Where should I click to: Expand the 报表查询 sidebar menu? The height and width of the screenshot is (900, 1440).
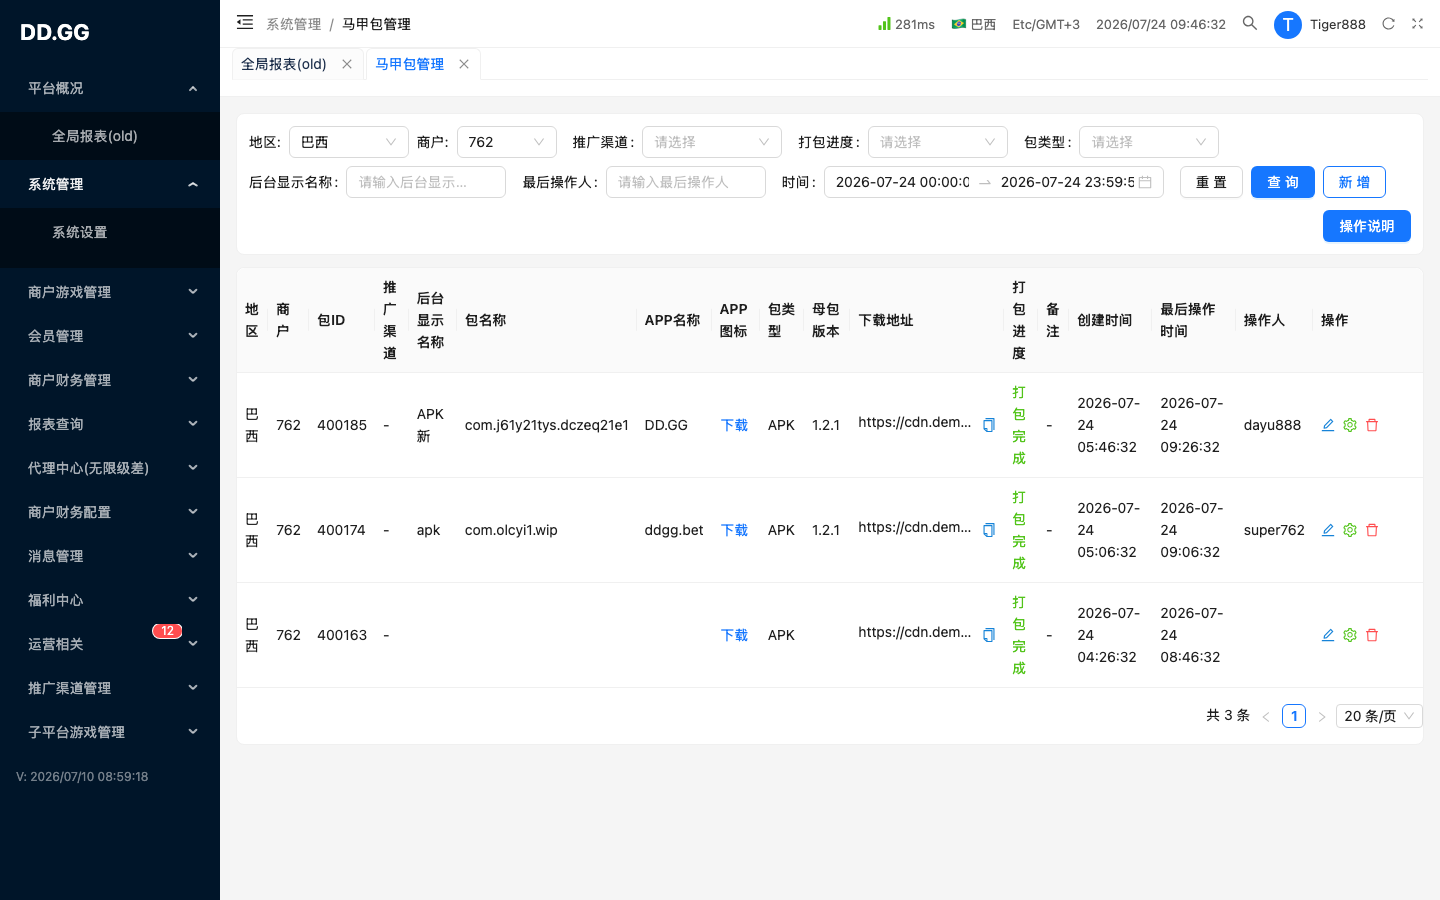[110, 424]
